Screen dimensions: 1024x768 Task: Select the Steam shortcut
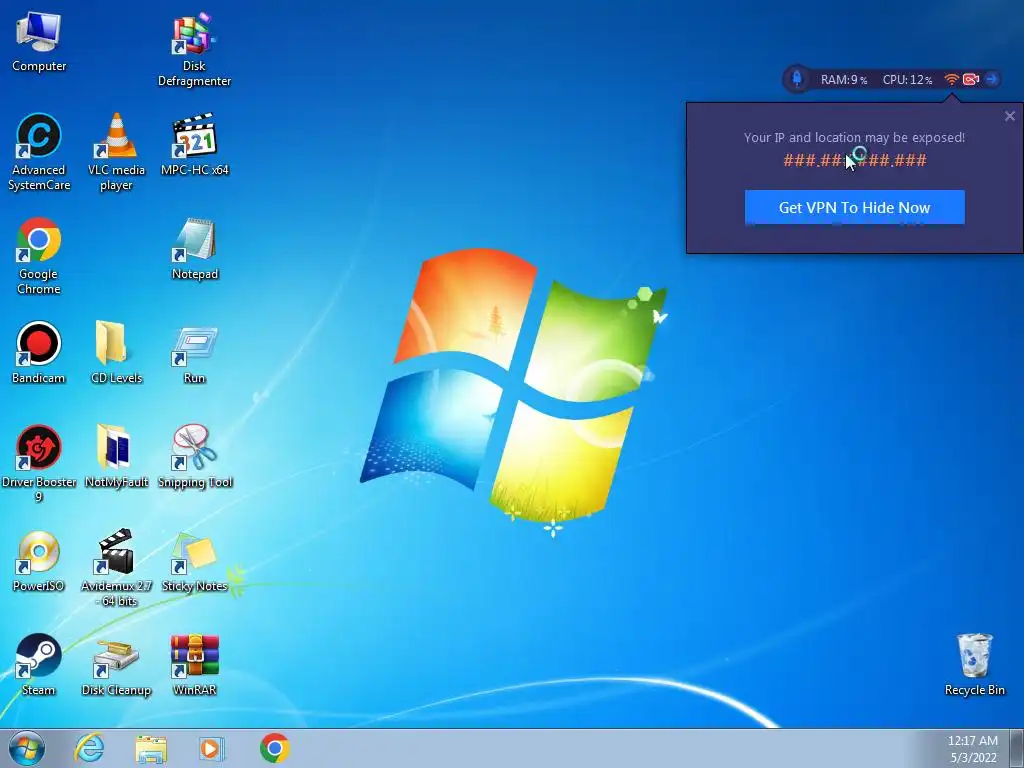39,664
